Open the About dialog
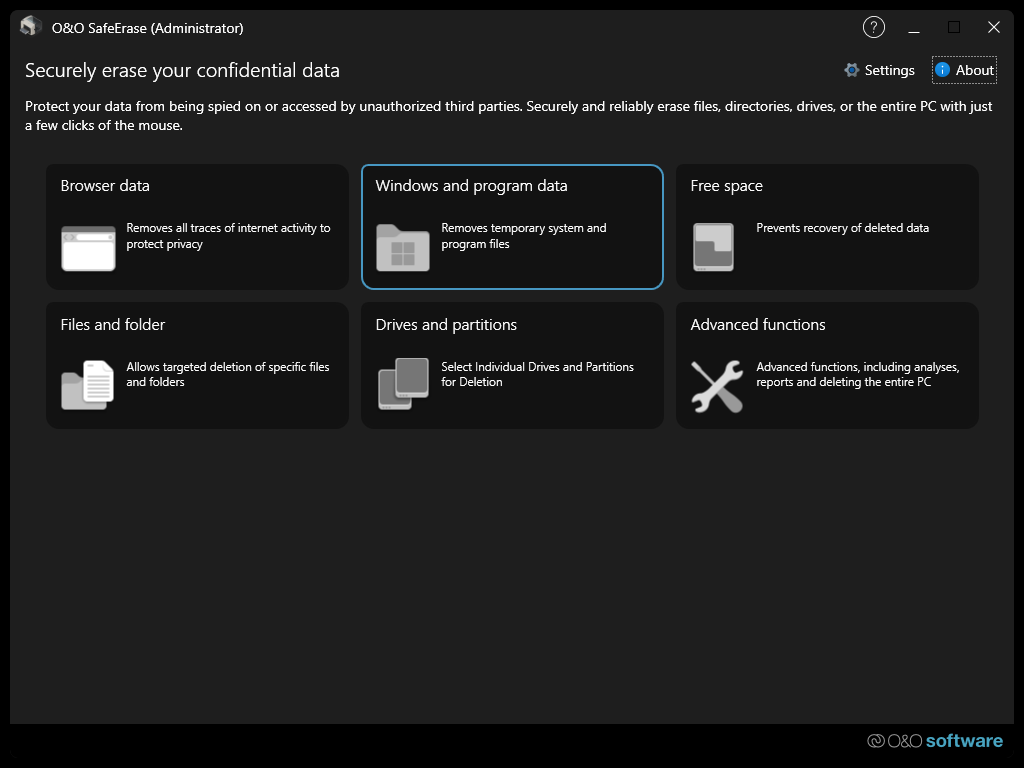 click(x=965, y=70)
